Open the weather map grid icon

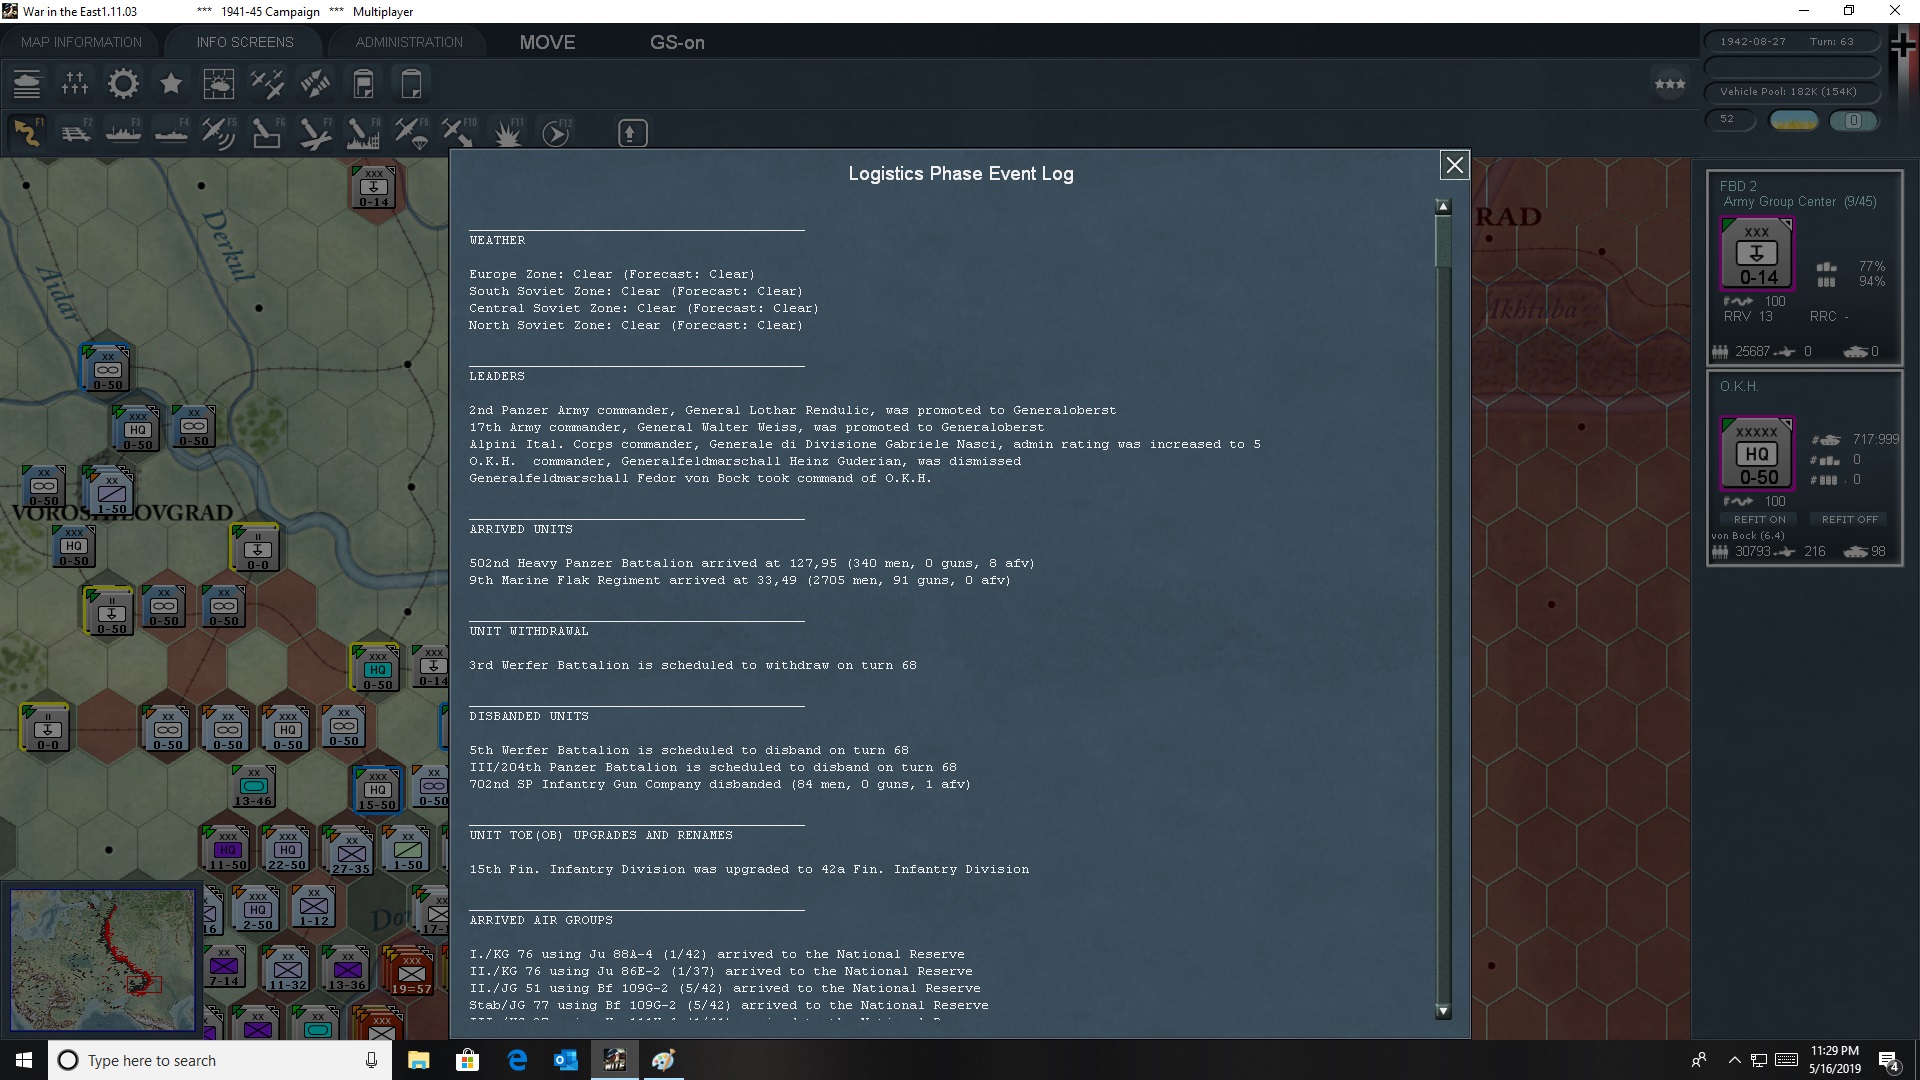coord(219,84)
